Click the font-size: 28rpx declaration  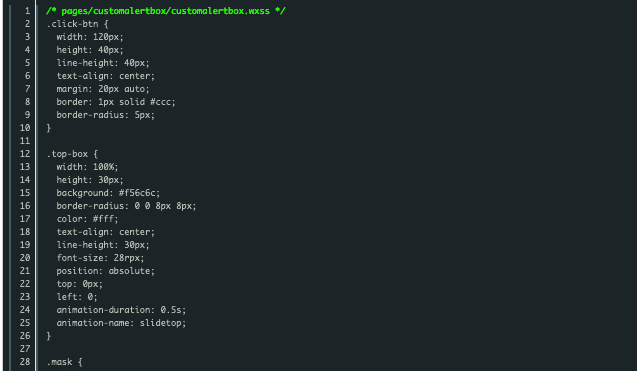100,258
